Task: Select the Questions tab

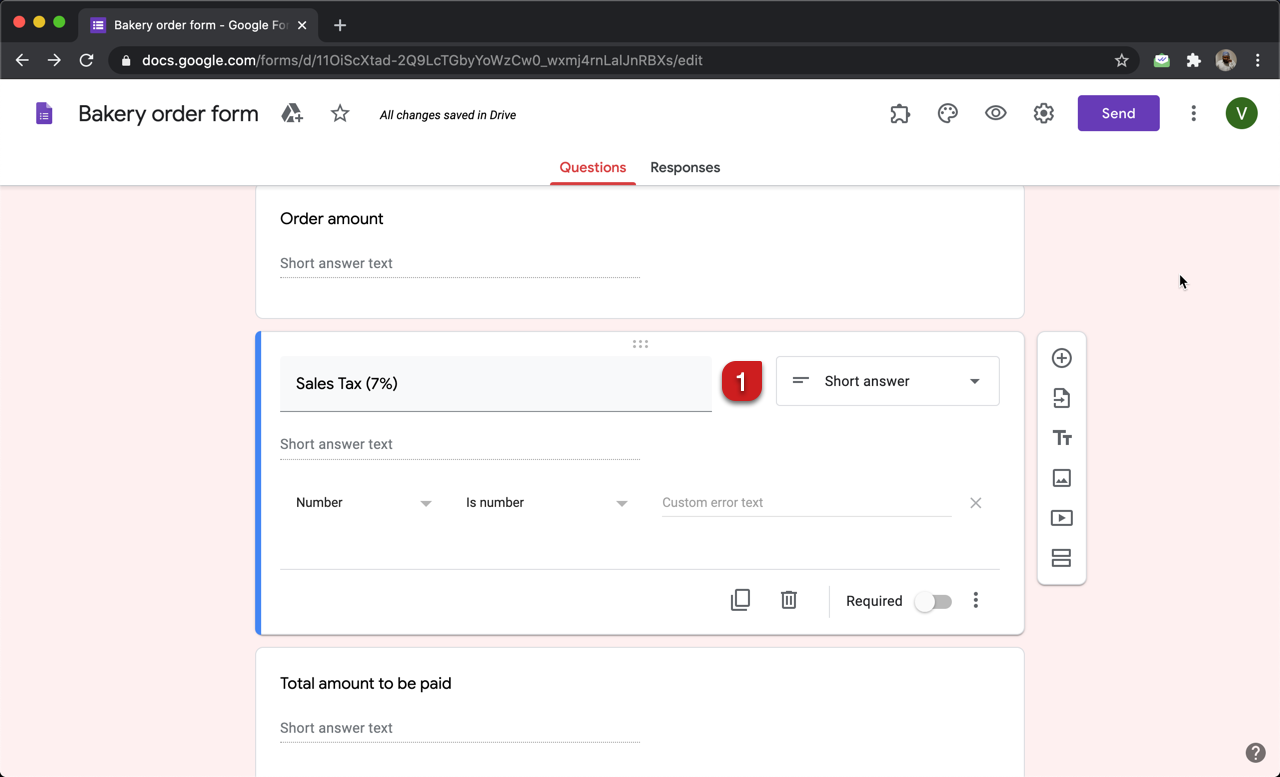Action: [592, 168]
